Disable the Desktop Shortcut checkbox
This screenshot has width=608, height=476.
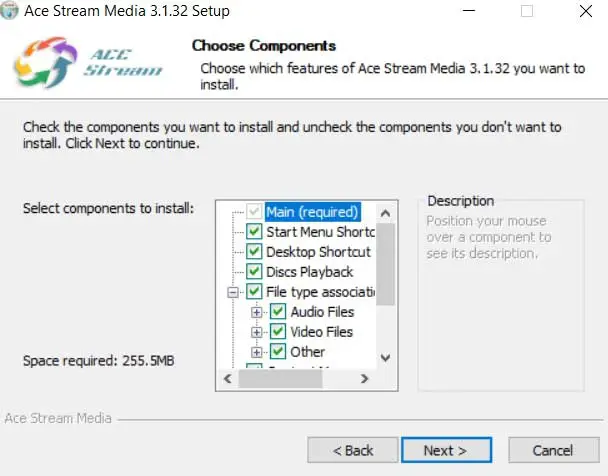coord(254,252)
